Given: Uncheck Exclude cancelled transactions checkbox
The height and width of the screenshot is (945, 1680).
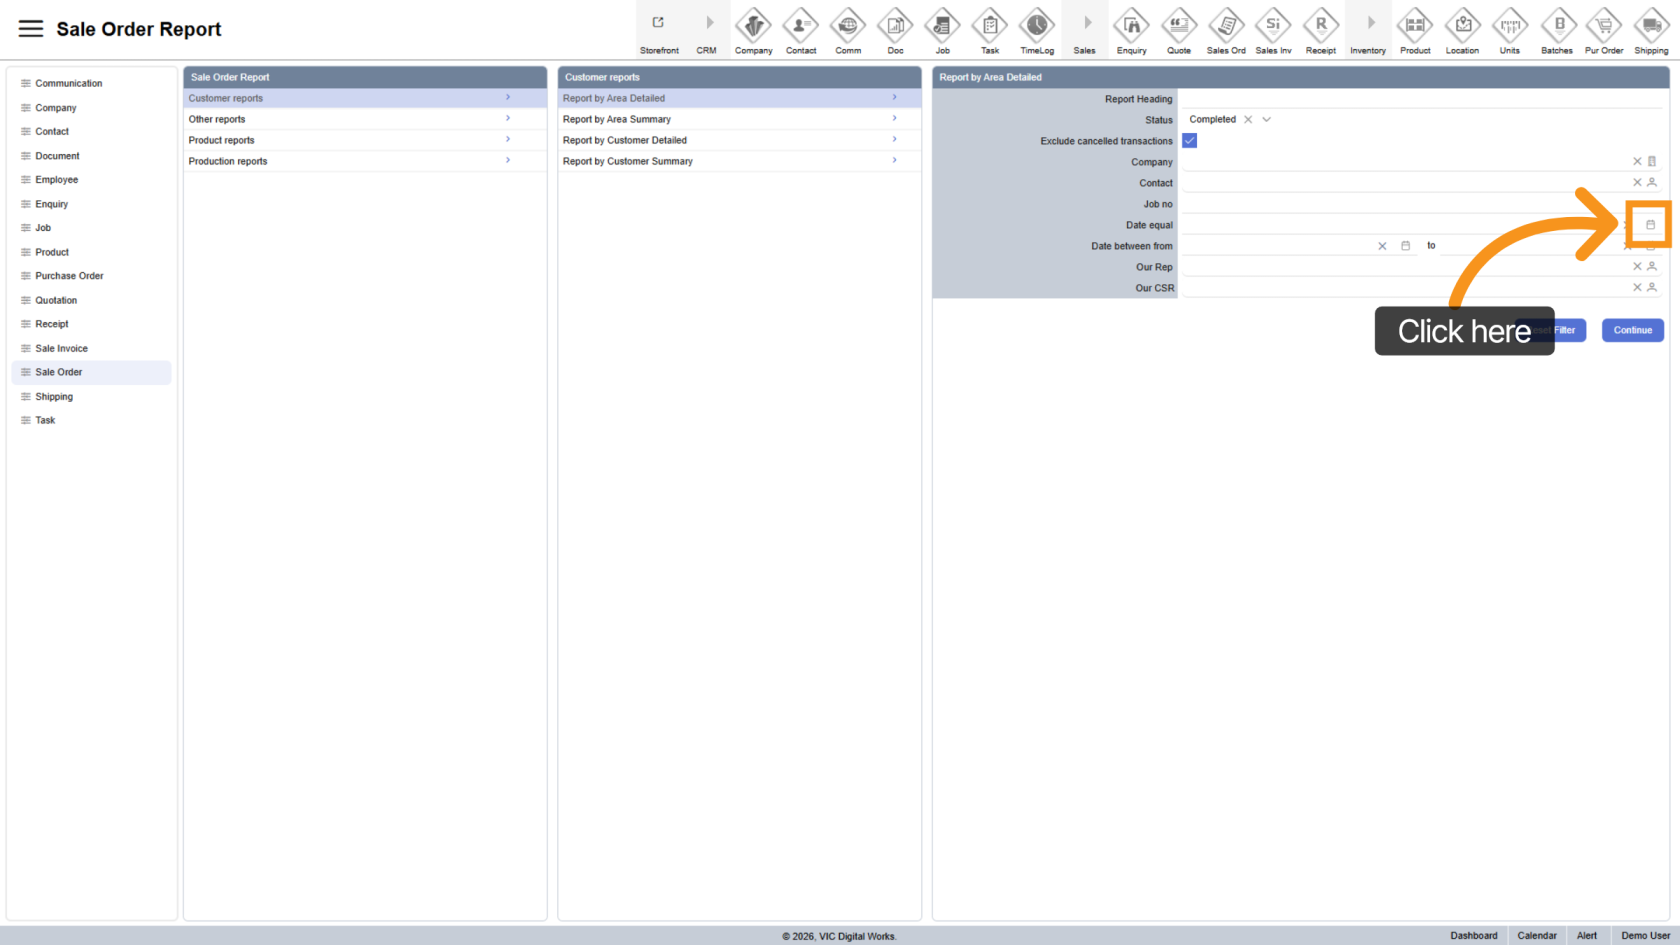Looking at the screenshot, I should 1189,141.
